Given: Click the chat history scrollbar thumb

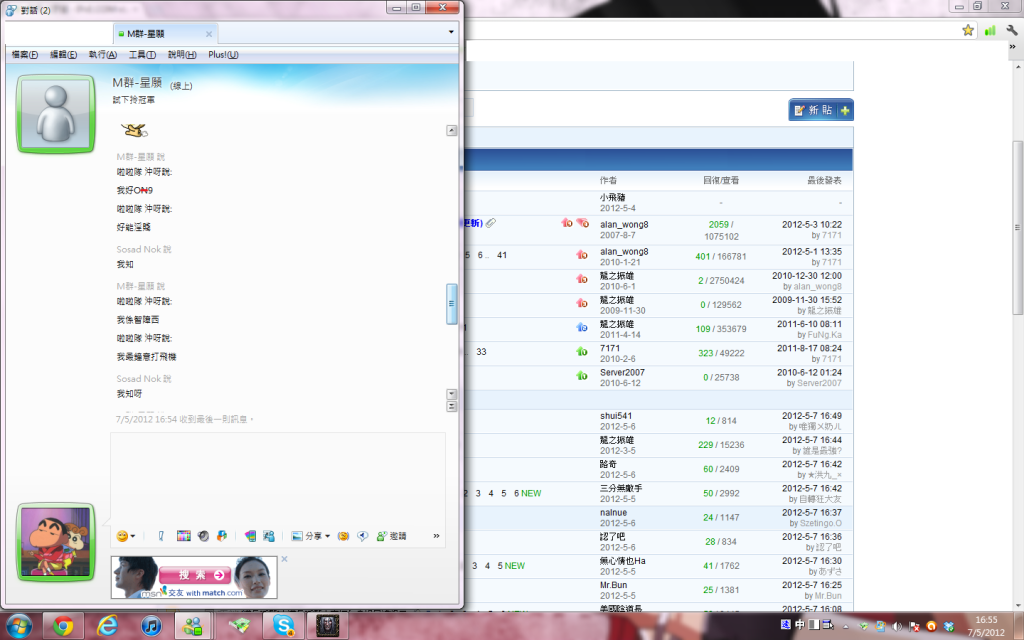Looking at the screenshot, I should [451, 303].
